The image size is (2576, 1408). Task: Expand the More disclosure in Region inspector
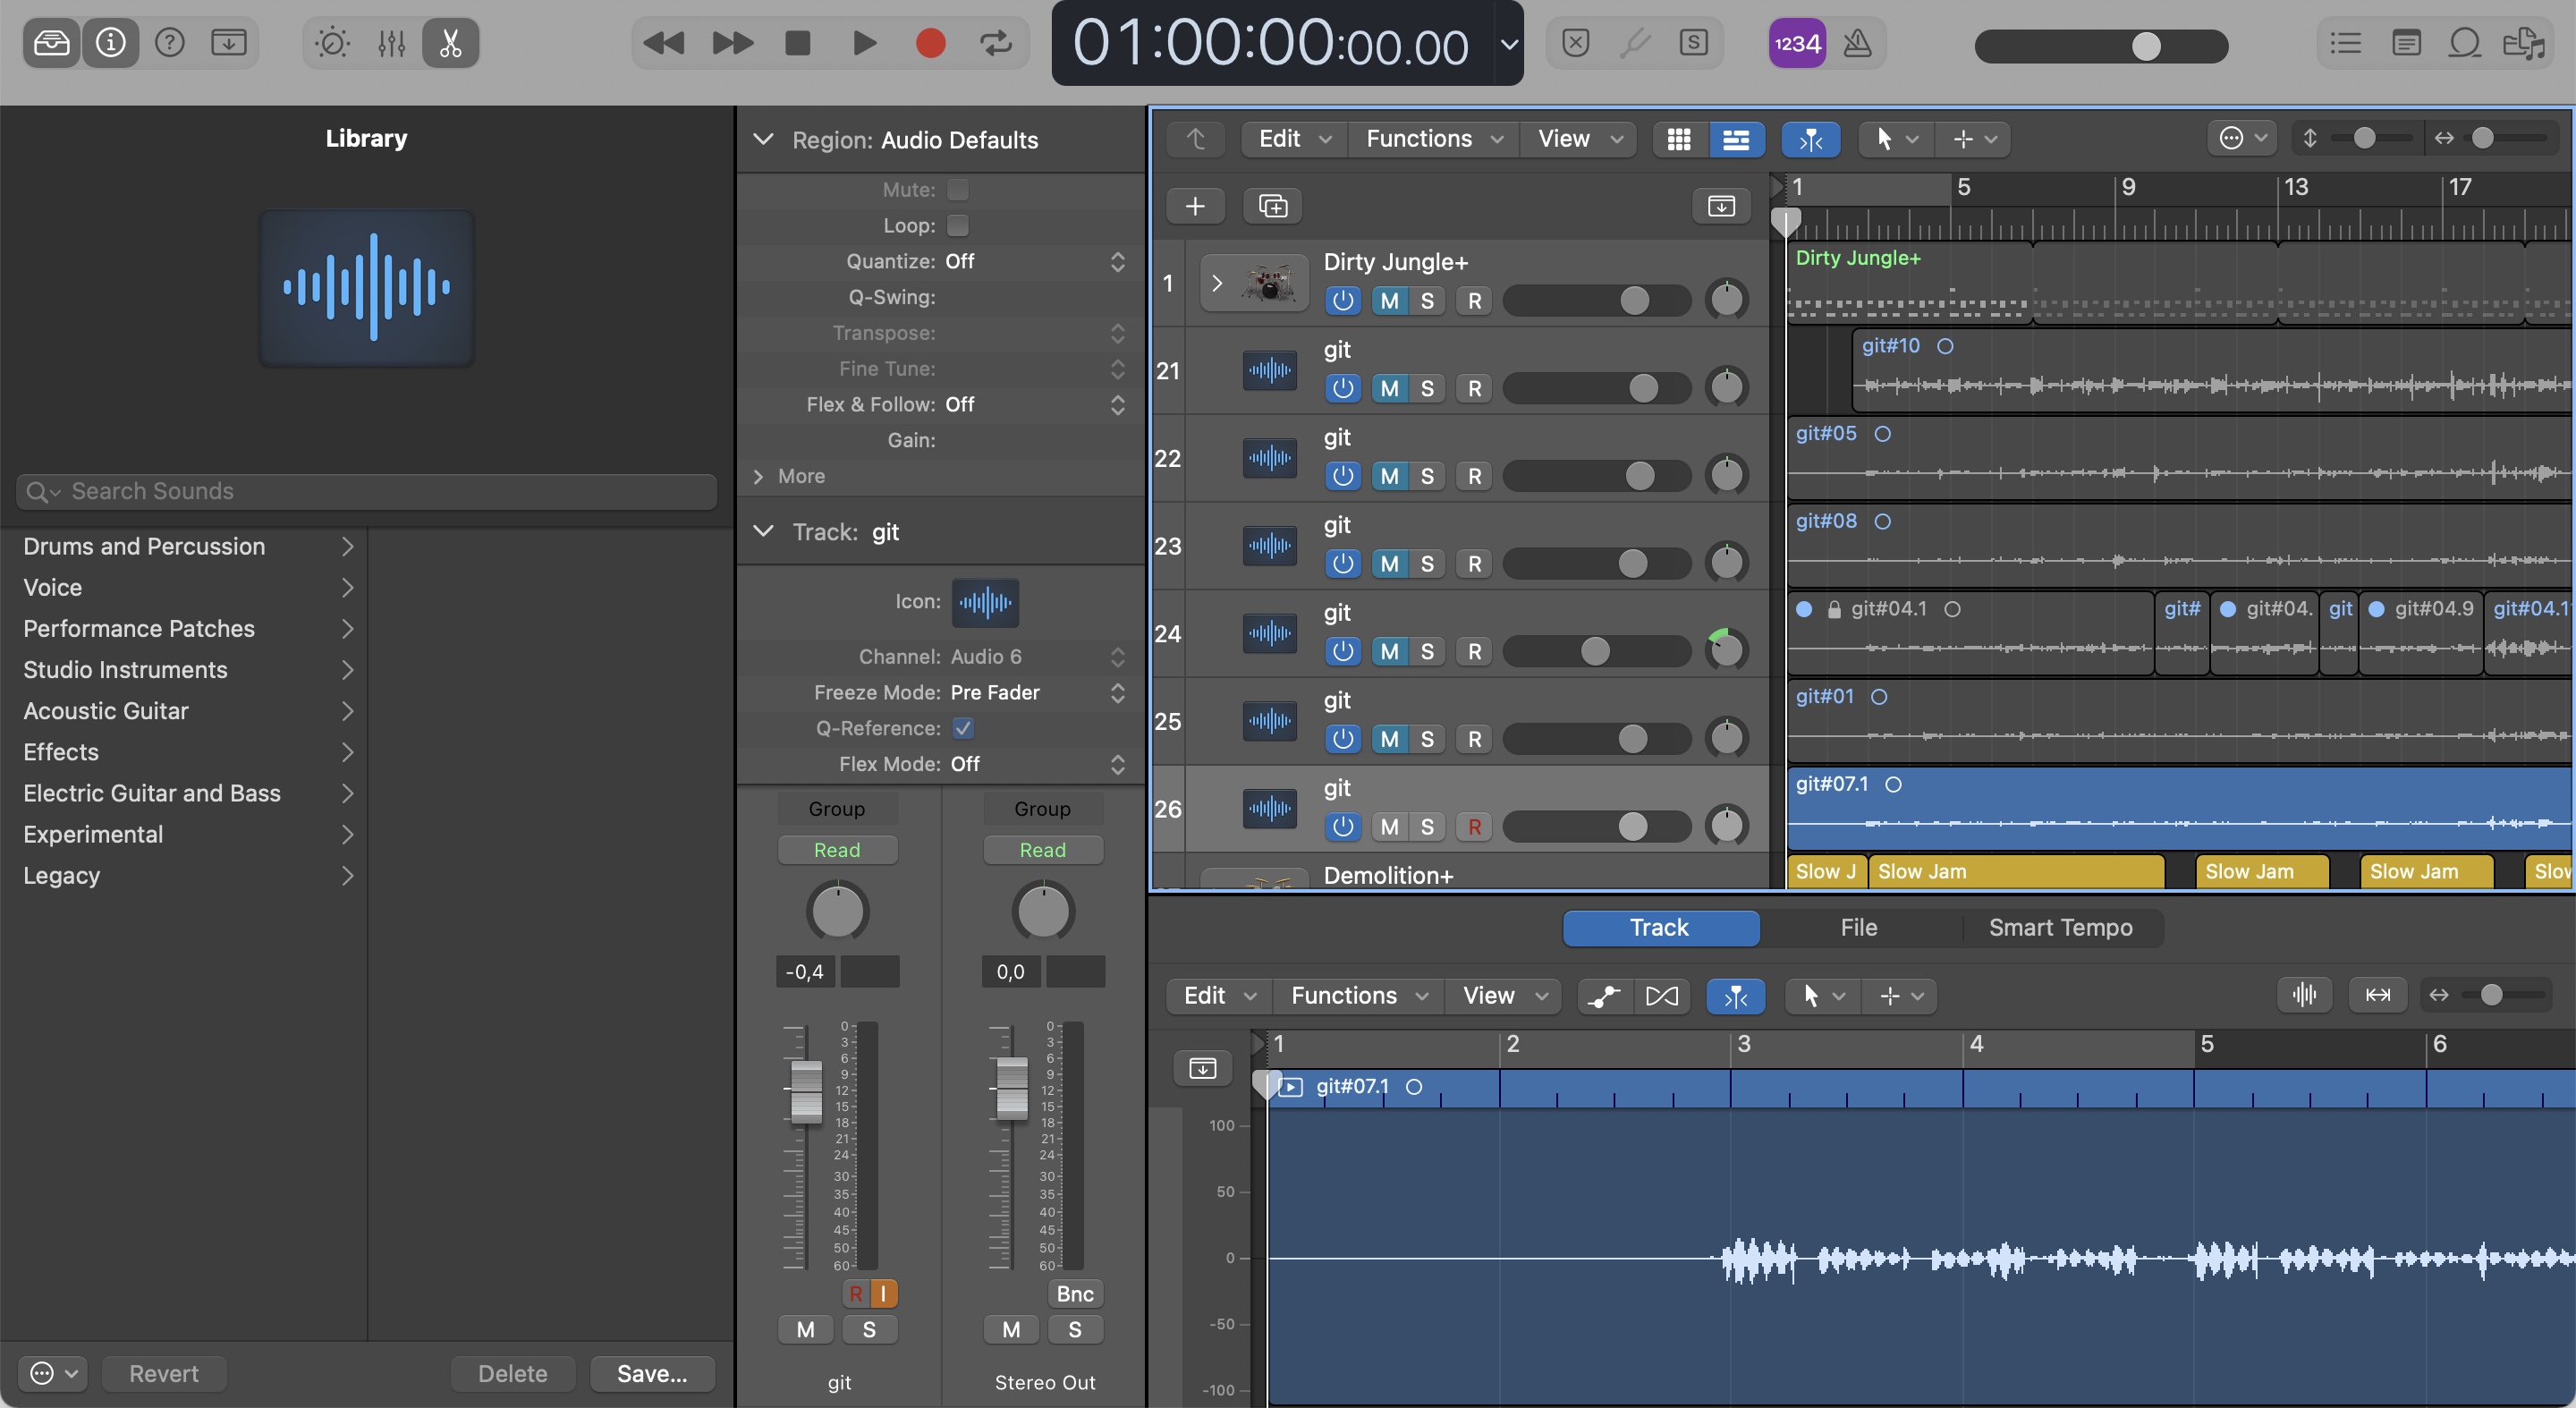click(759, 476)
